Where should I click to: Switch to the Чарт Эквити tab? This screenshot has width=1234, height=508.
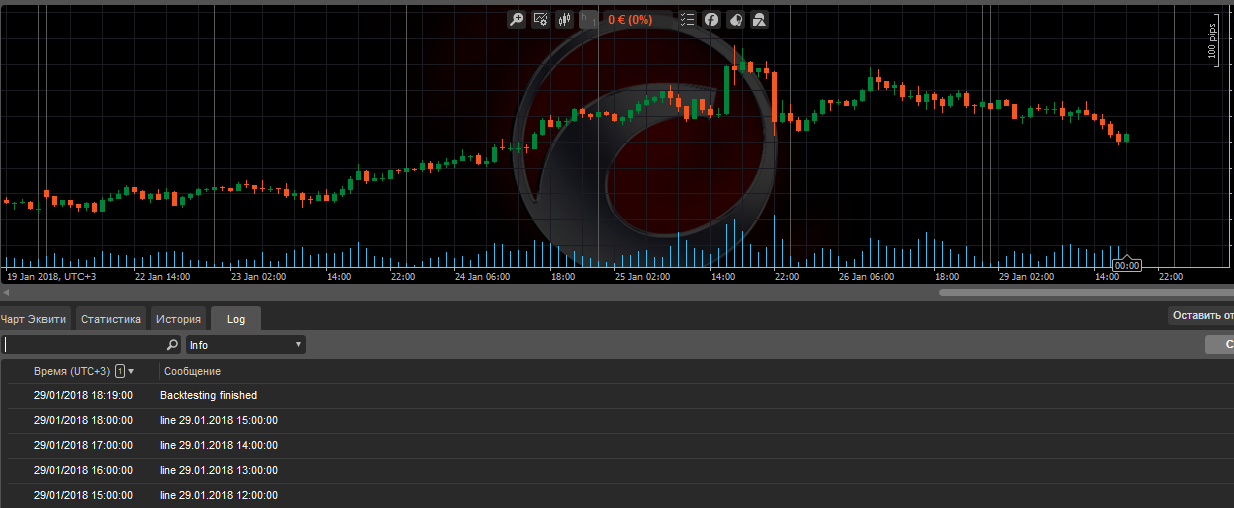34,319
